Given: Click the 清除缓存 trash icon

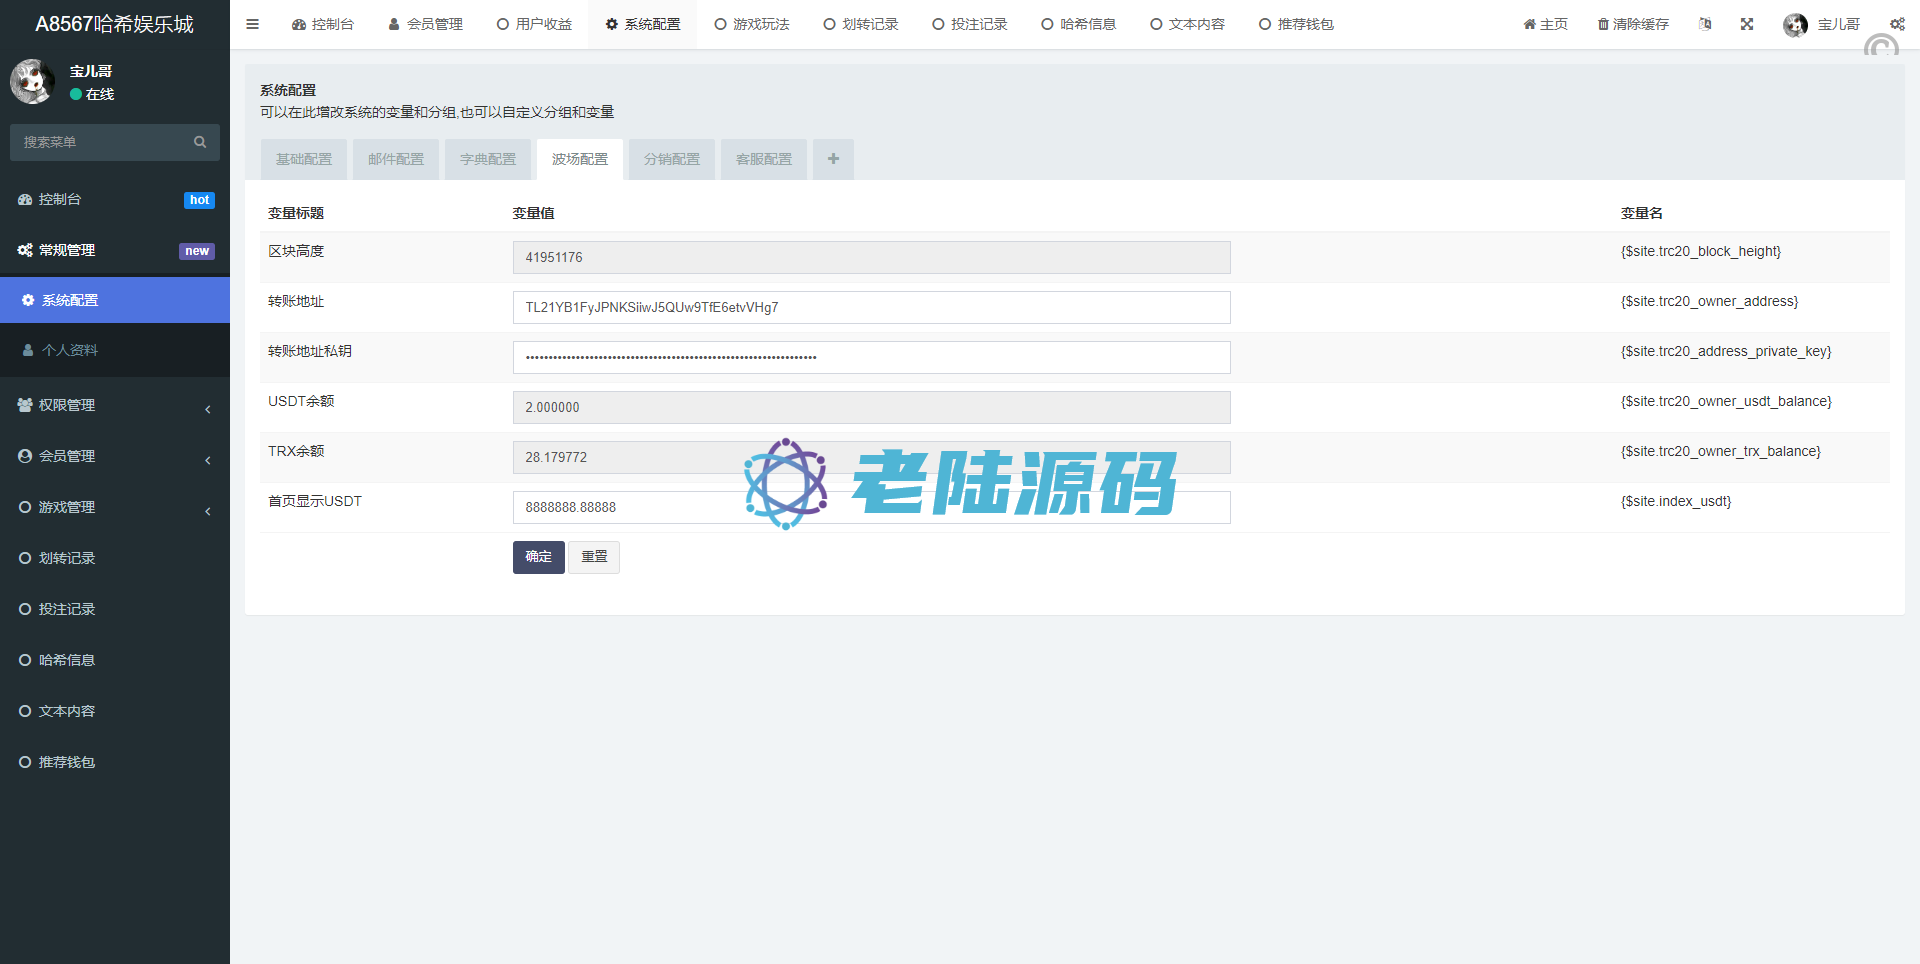Looking at the screenshot, I should pos(1603,24).
